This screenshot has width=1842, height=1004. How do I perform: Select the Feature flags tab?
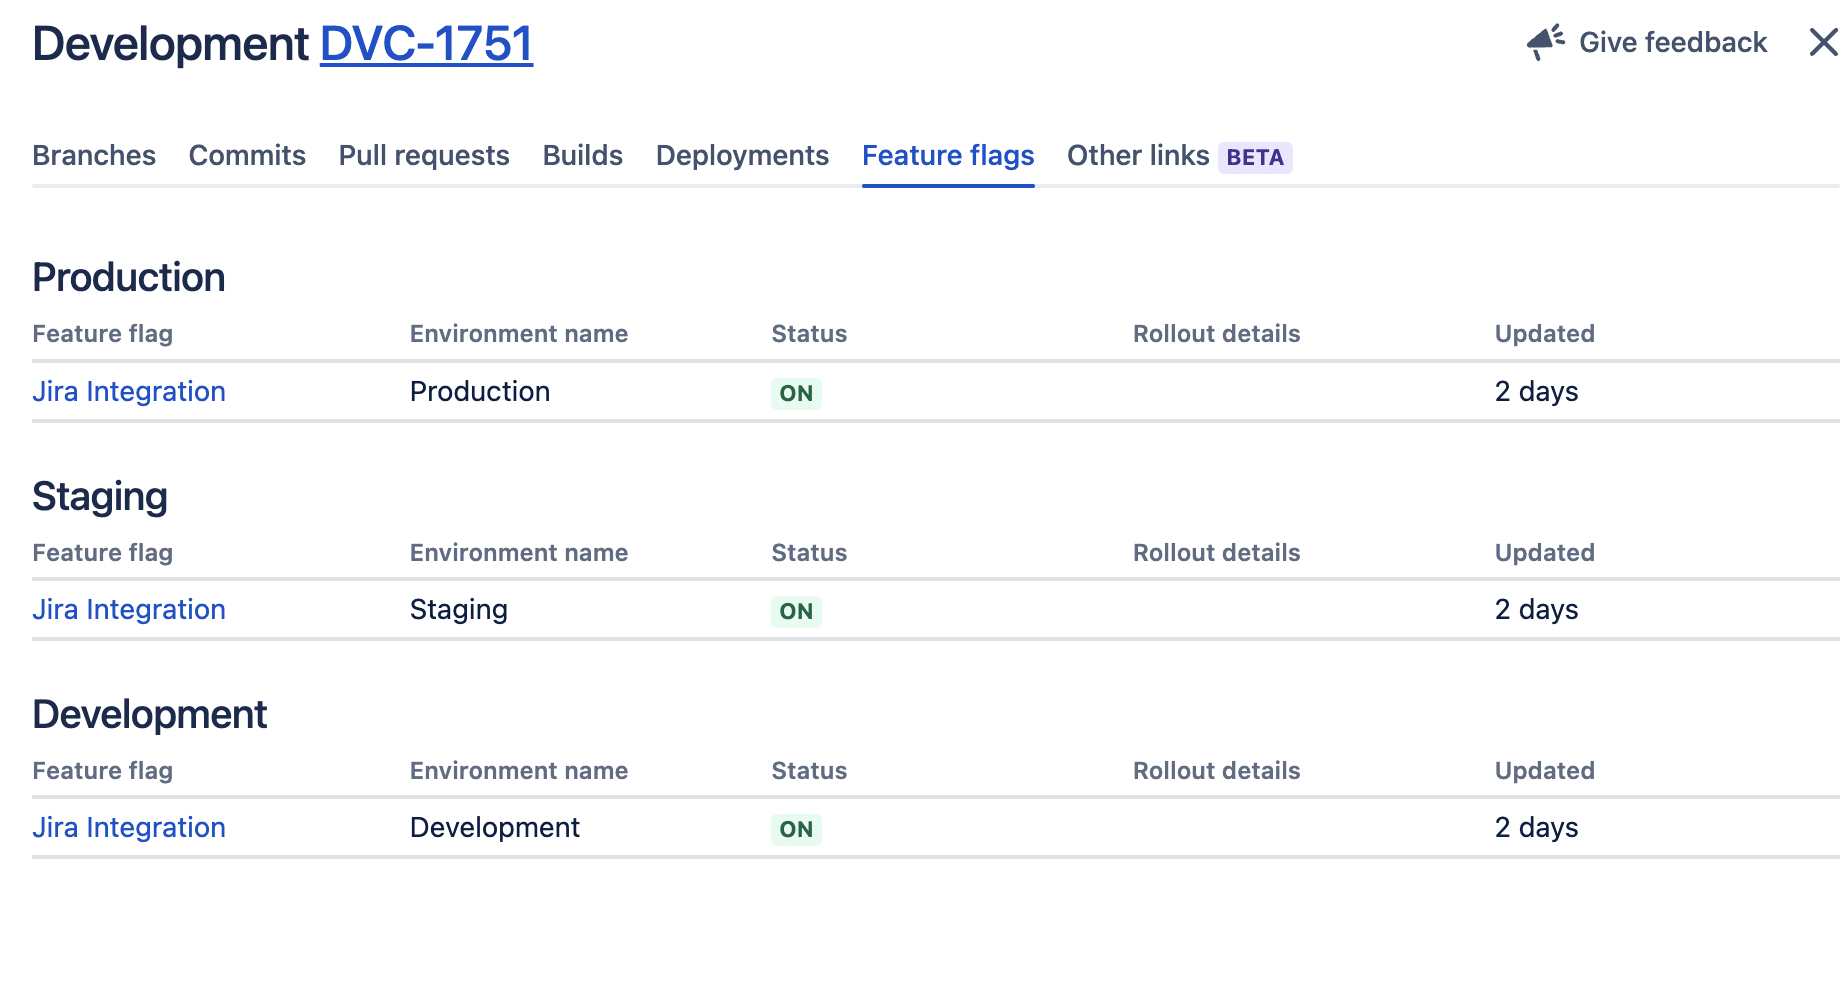tap(948, 156)
